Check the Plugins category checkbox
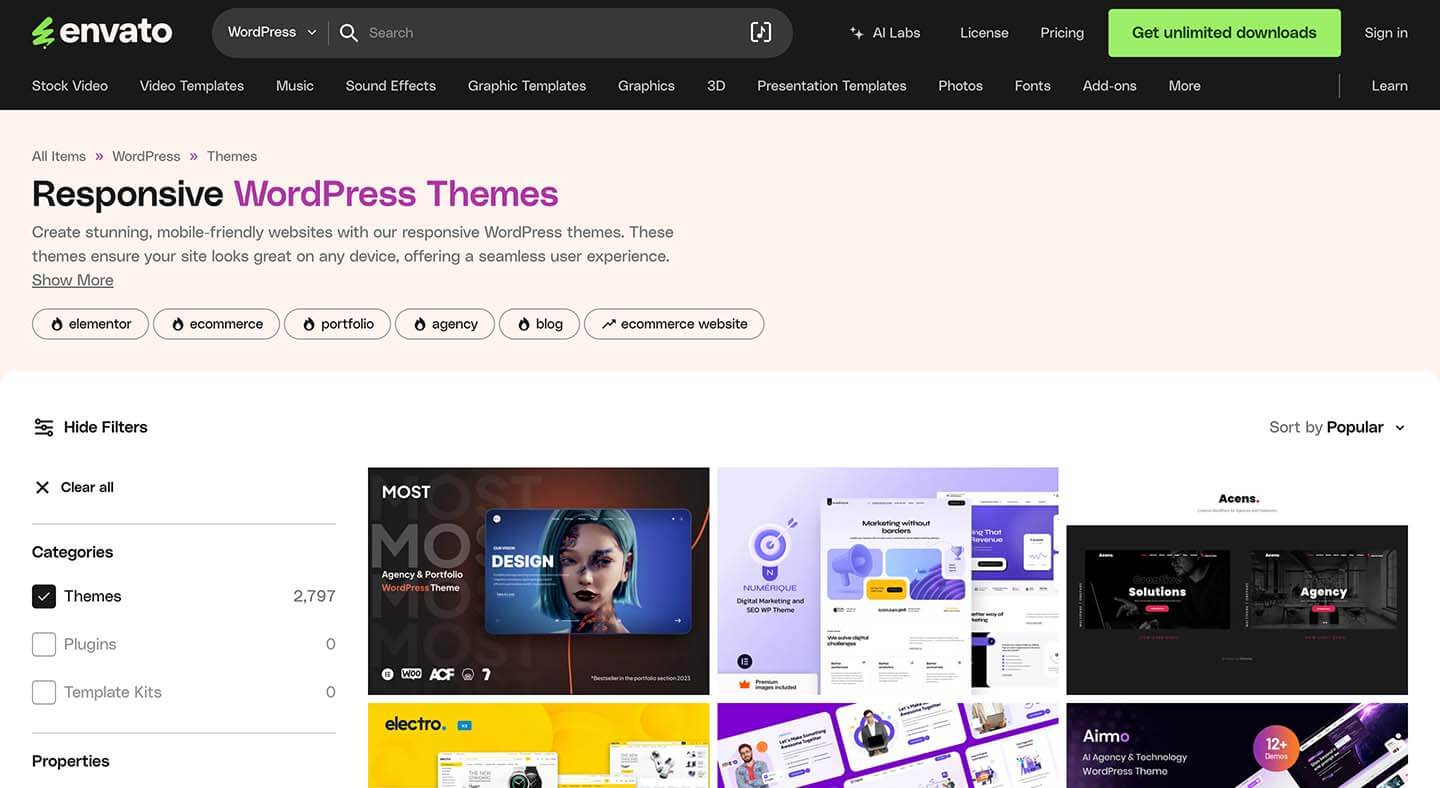This screenshot has height=788, width=1440. click(x=44, y=644)
